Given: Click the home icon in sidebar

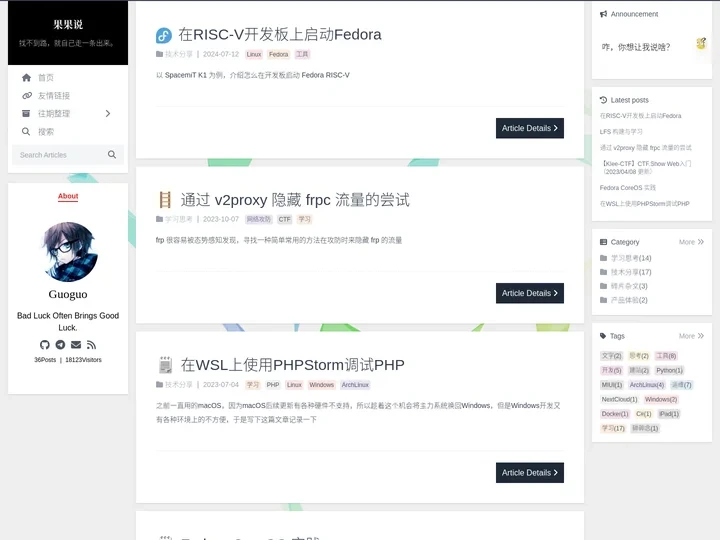Looking at the screenshot, I should 27,78.
